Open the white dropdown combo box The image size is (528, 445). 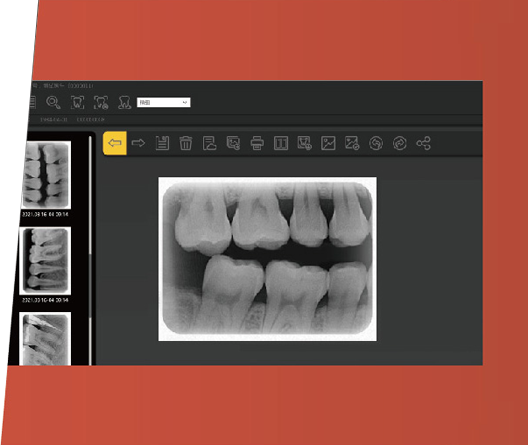[164, 102]
